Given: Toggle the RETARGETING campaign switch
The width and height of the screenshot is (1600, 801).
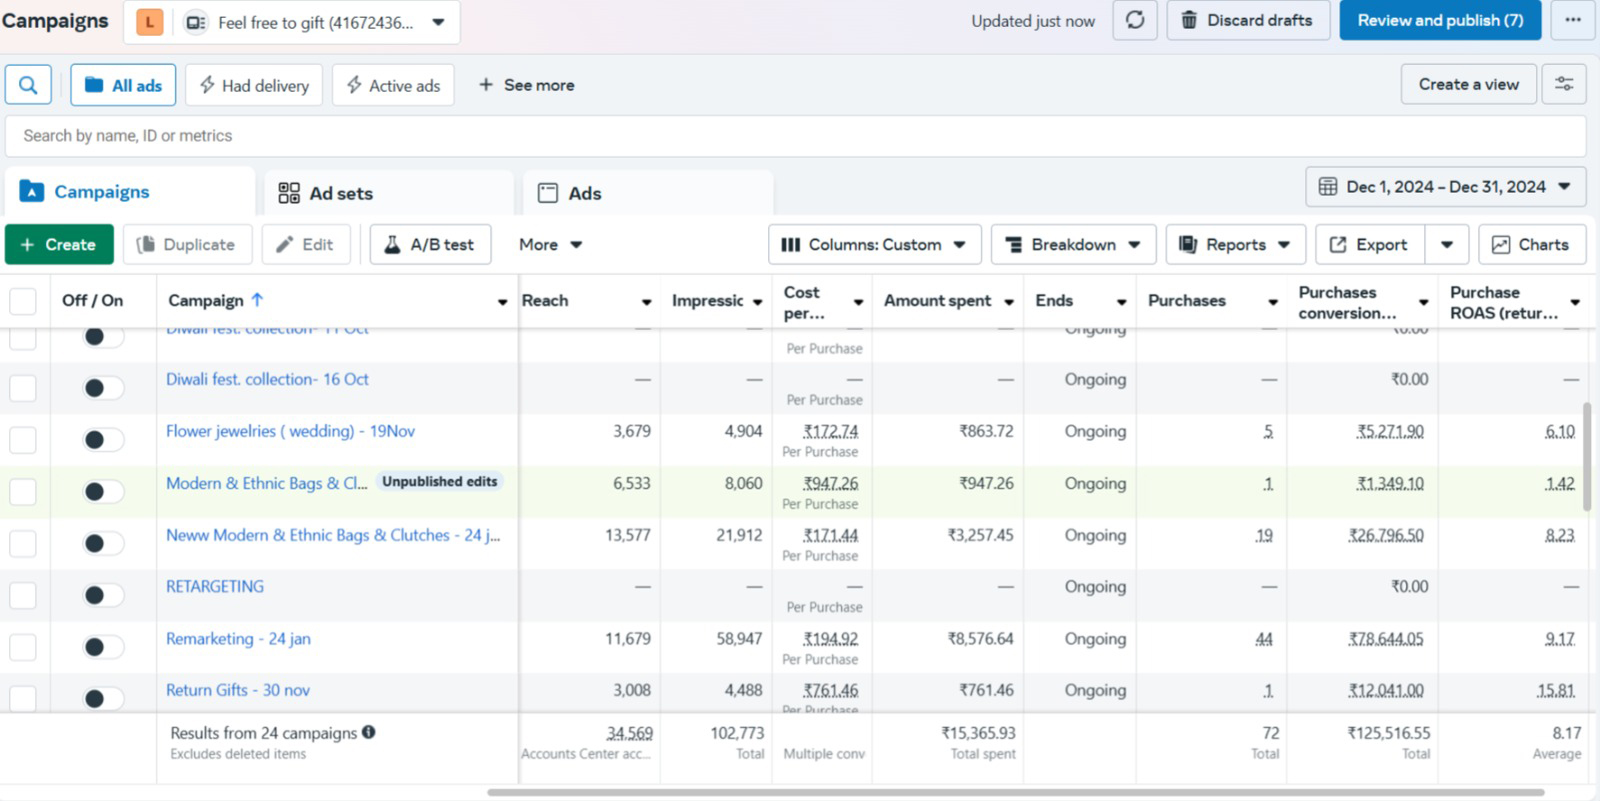Looking at the screenshot, I should 103,595.
